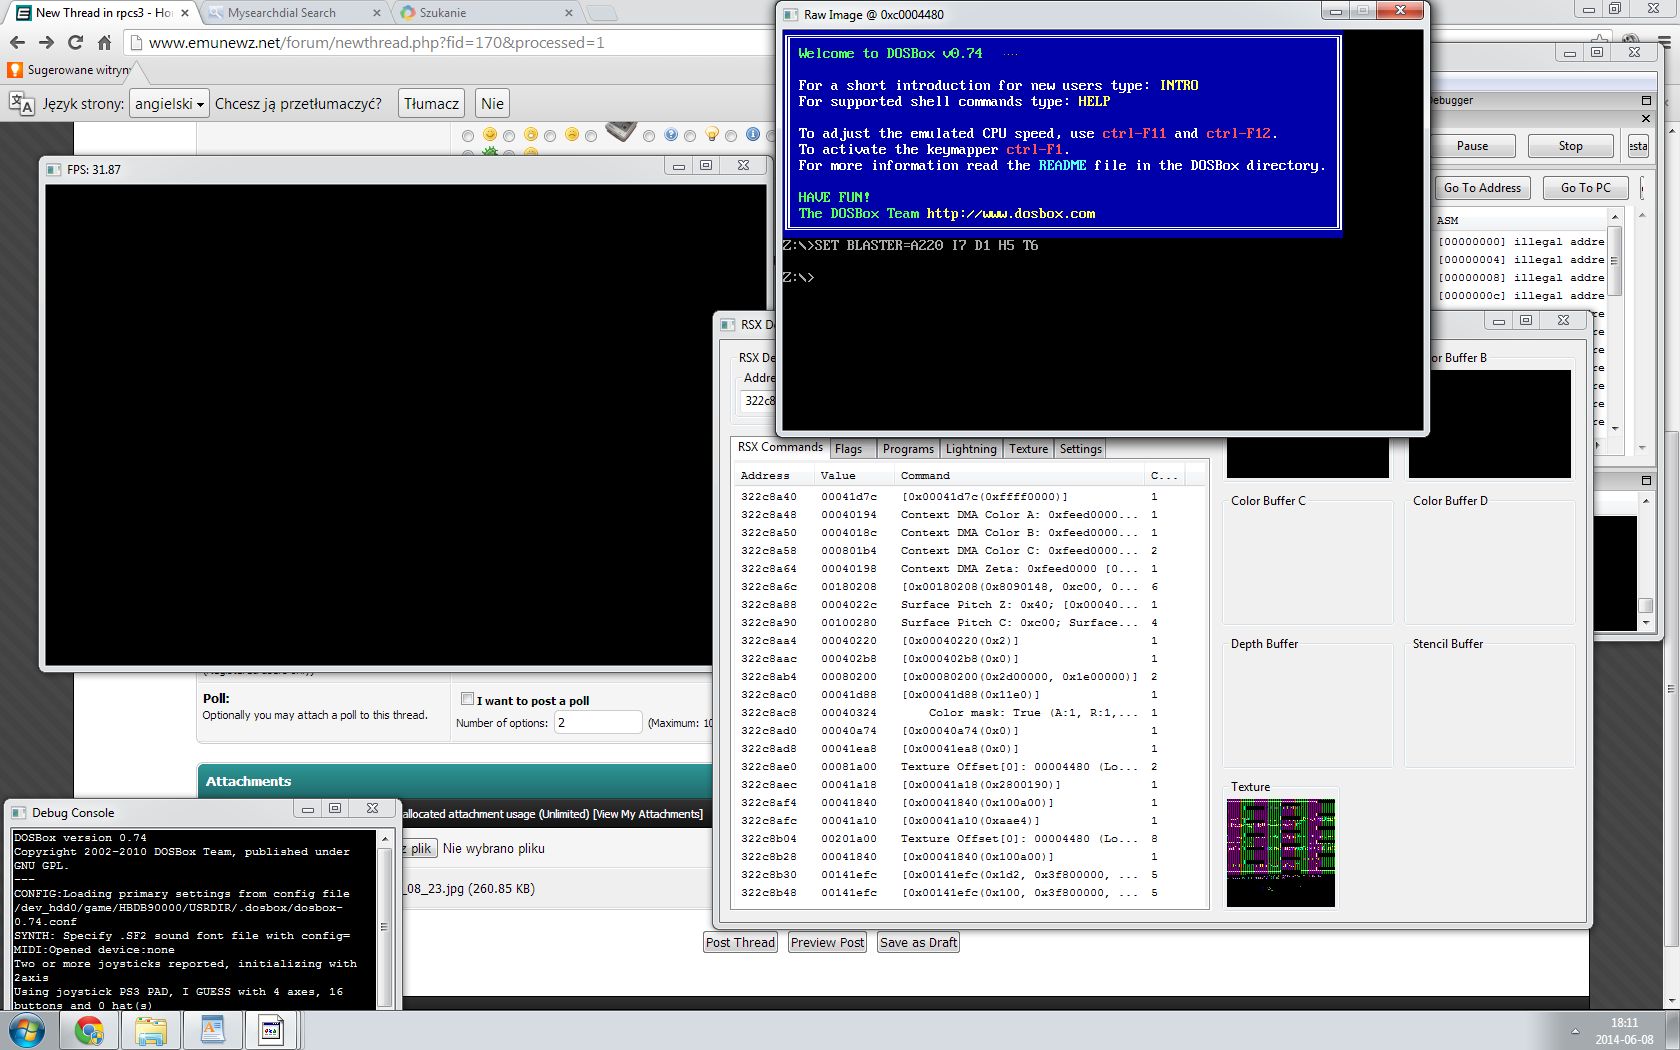This screenshot has height=1050, width=1680.
Task: Select the lightbulb post icon
Action: click(x=712, y=135)
